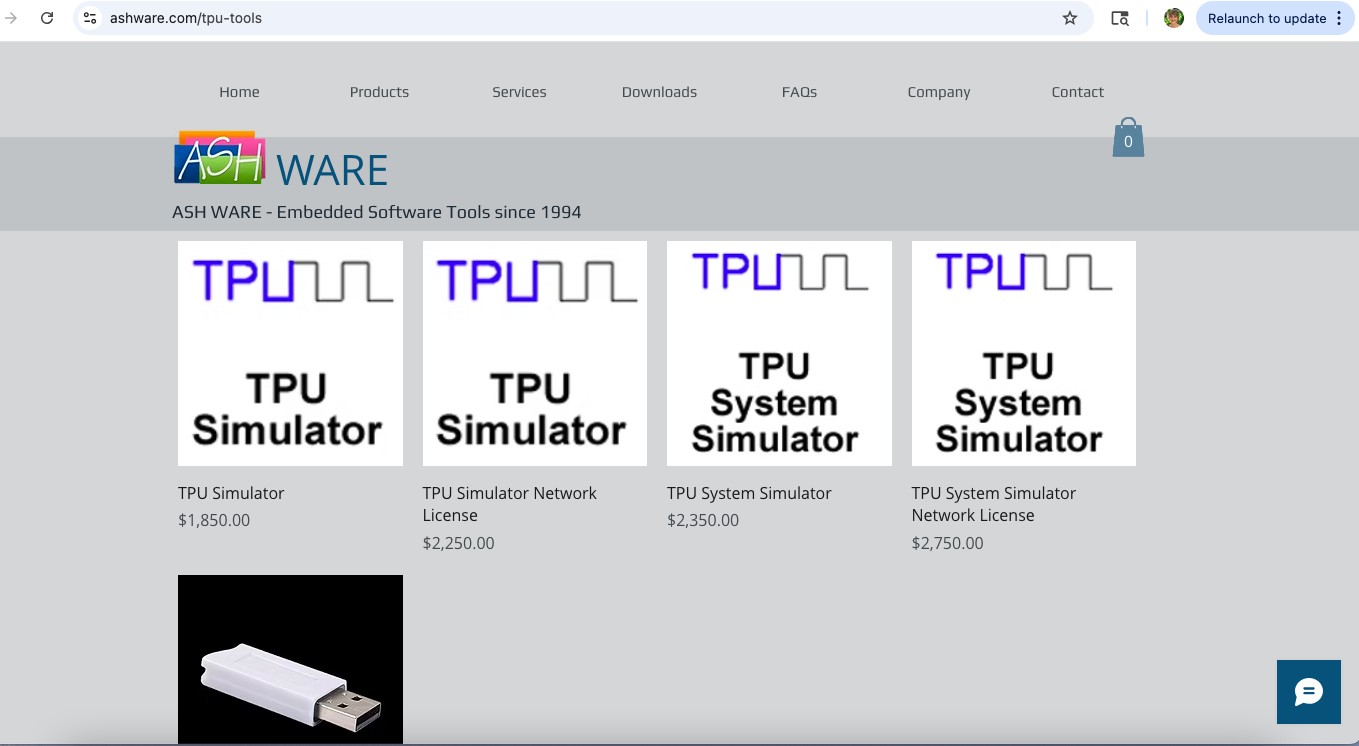
Task: Select the TPU System Simulator product title
Action: pos(749,493)
